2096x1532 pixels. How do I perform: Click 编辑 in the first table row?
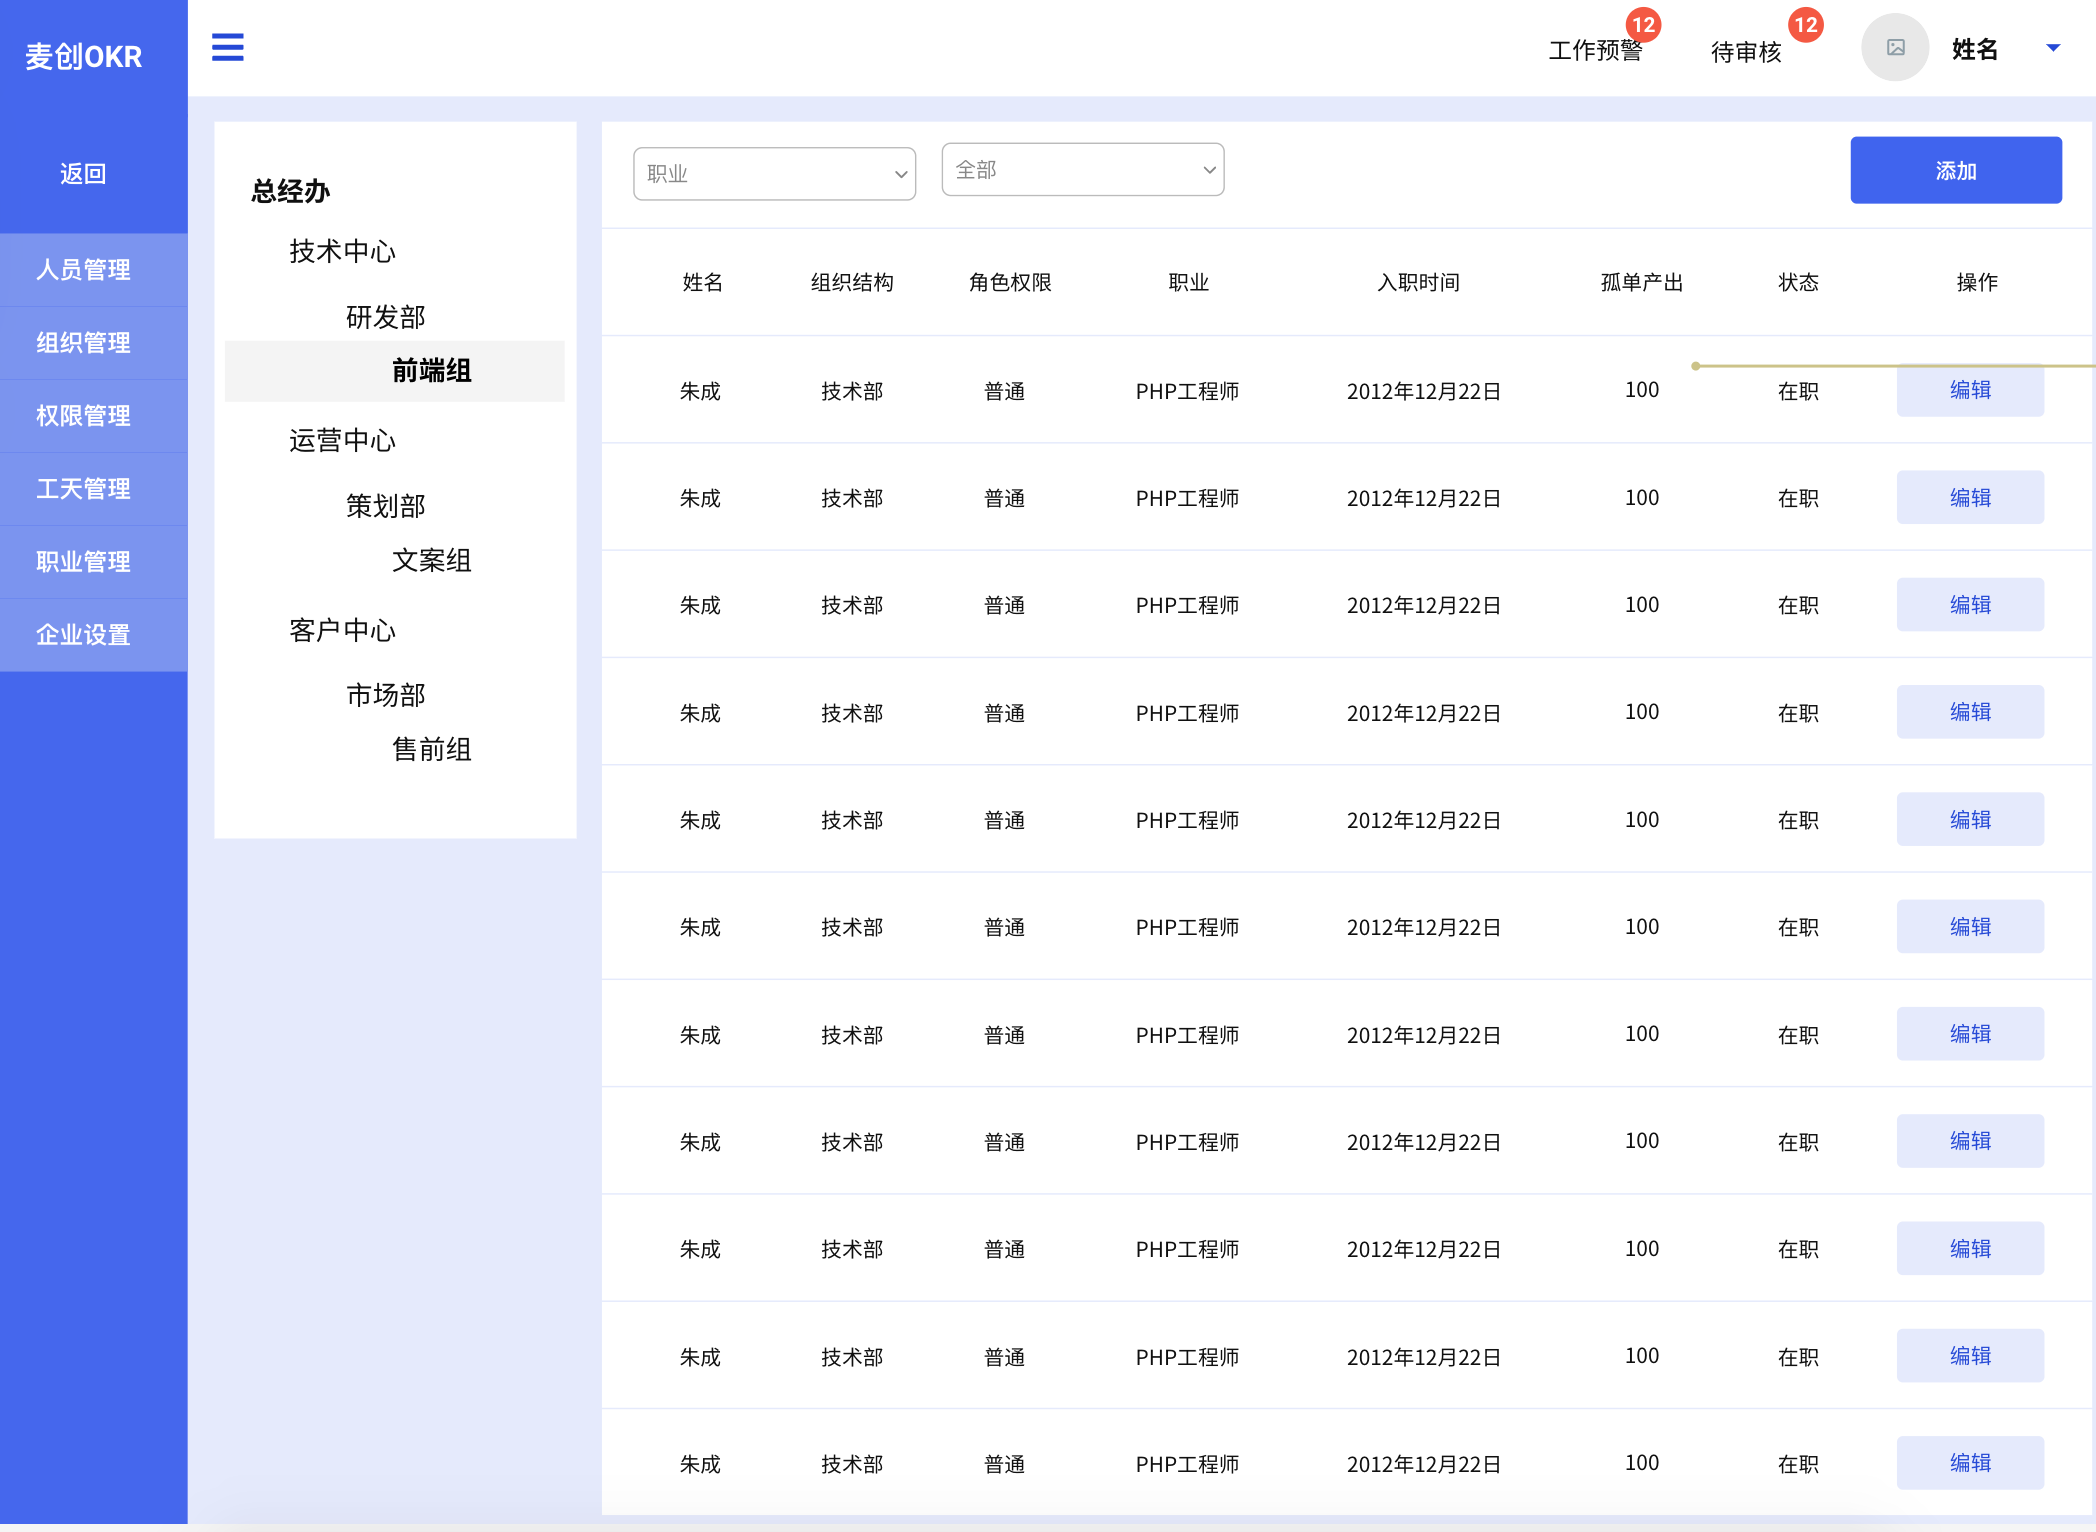pos(1969,391)
